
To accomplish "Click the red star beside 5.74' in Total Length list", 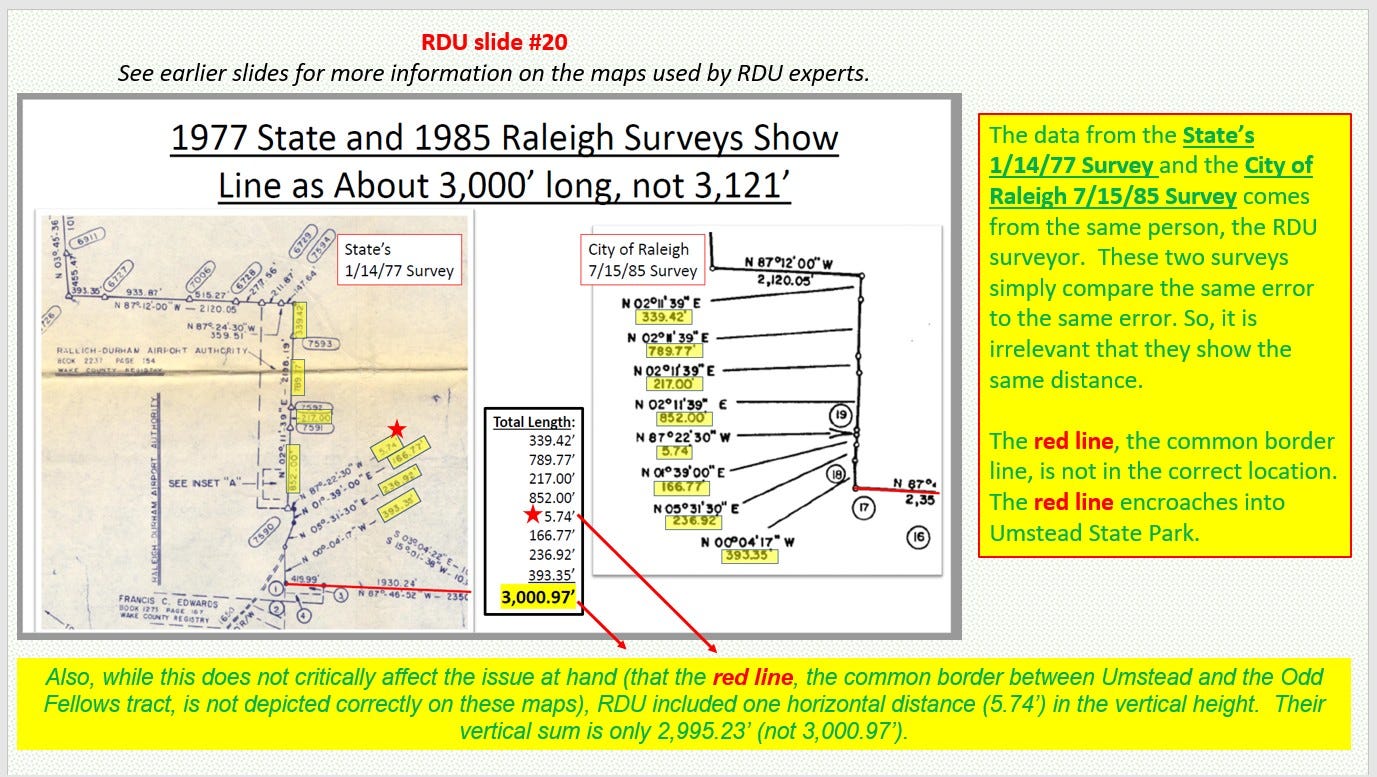I will click(x=532, y=515).
